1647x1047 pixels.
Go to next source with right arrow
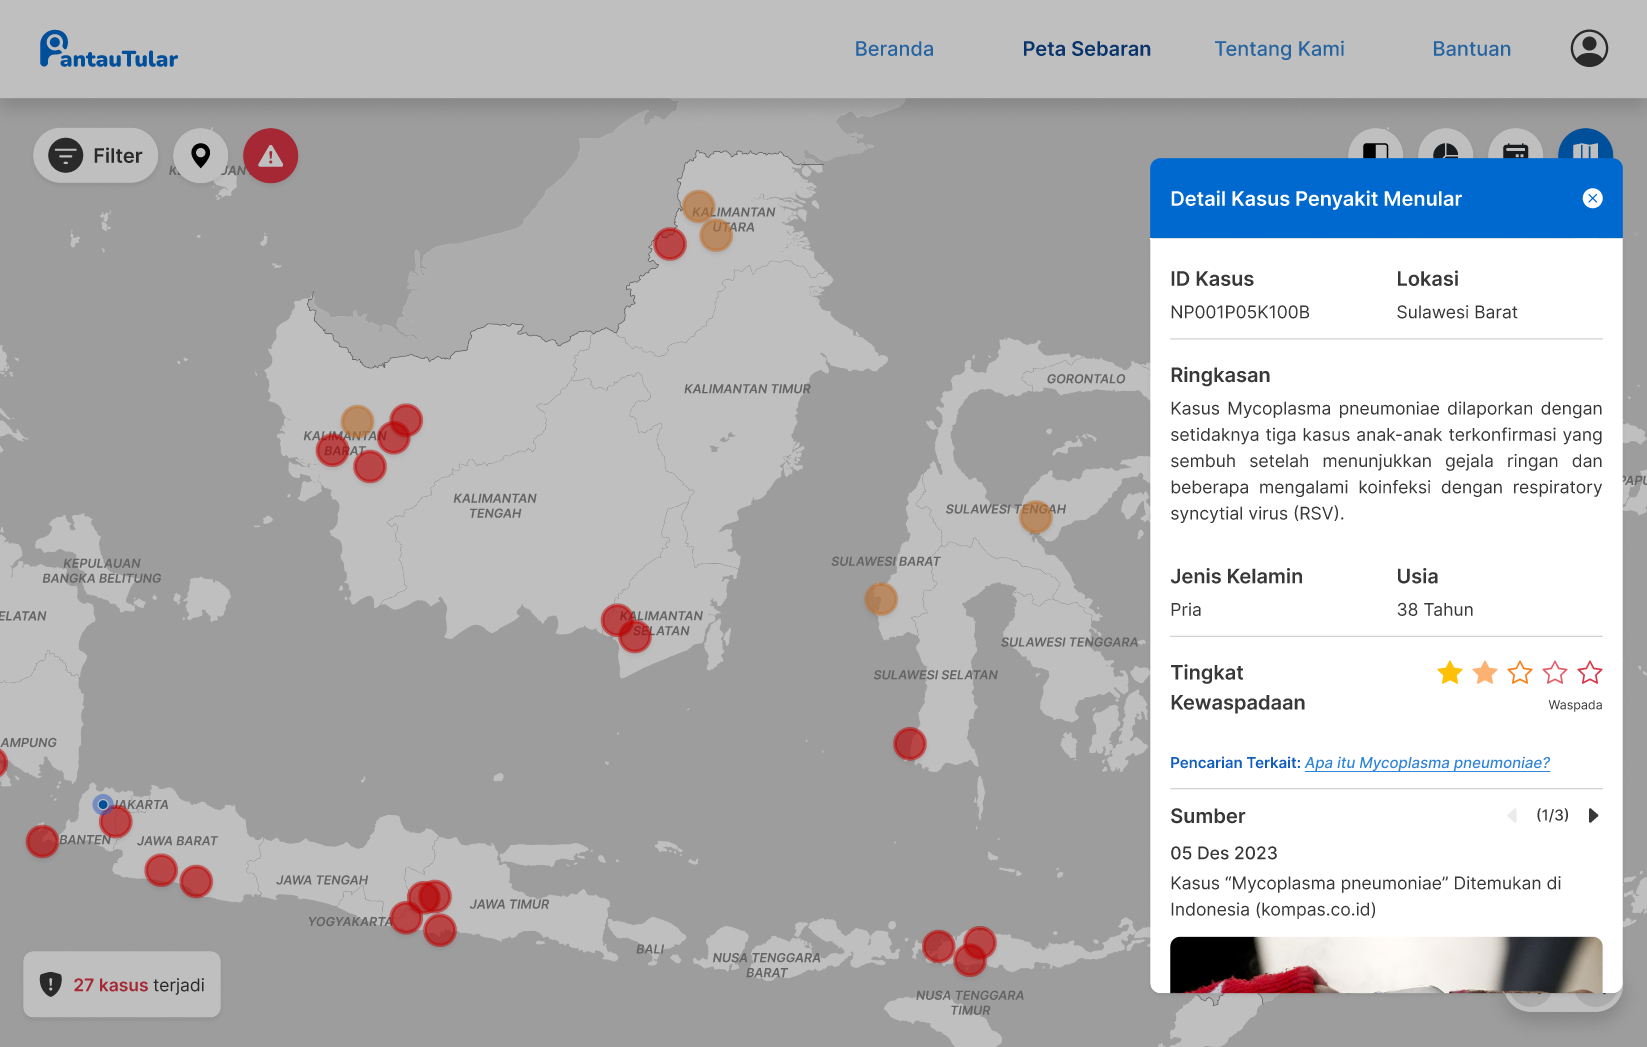[1593, 816]
